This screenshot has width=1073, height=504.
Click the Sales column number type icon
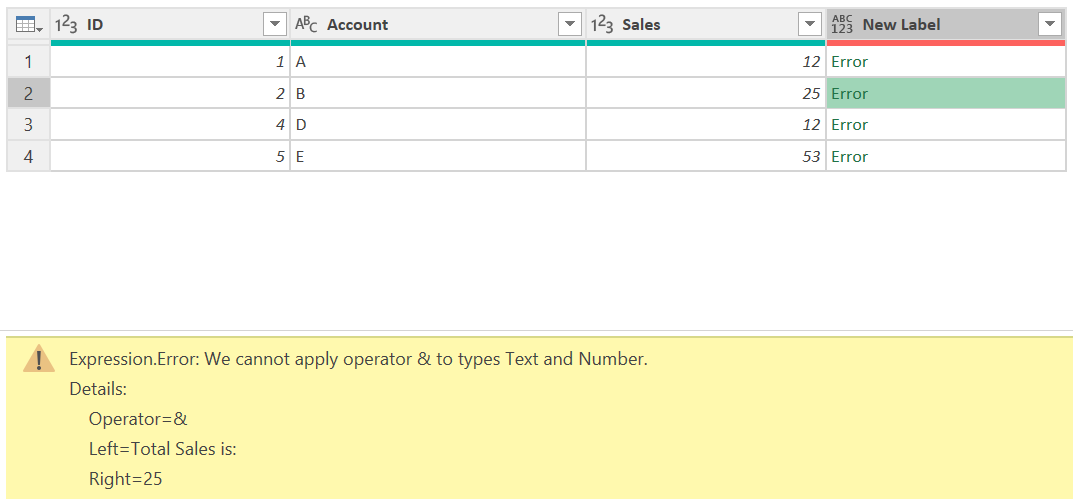point(602,25)
